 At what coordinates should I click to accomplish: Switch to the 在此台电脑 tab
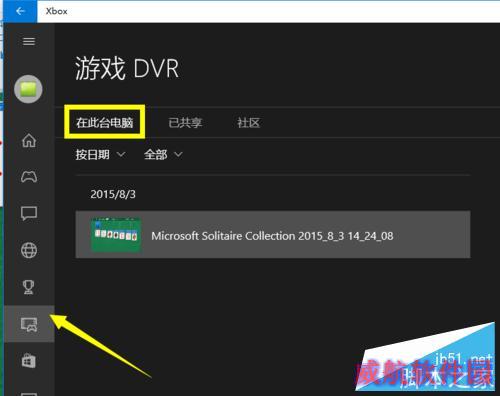(x=105, y=123)
